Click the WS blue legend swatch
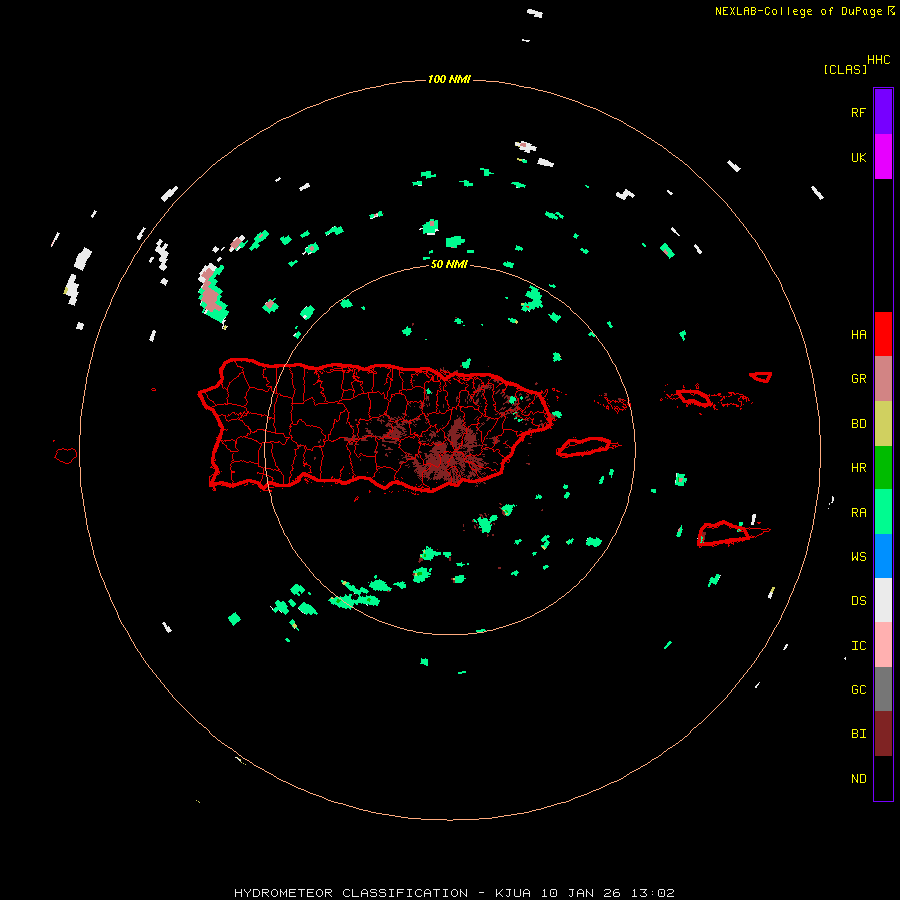The image size is (900, 900). [x=883, y=556]
